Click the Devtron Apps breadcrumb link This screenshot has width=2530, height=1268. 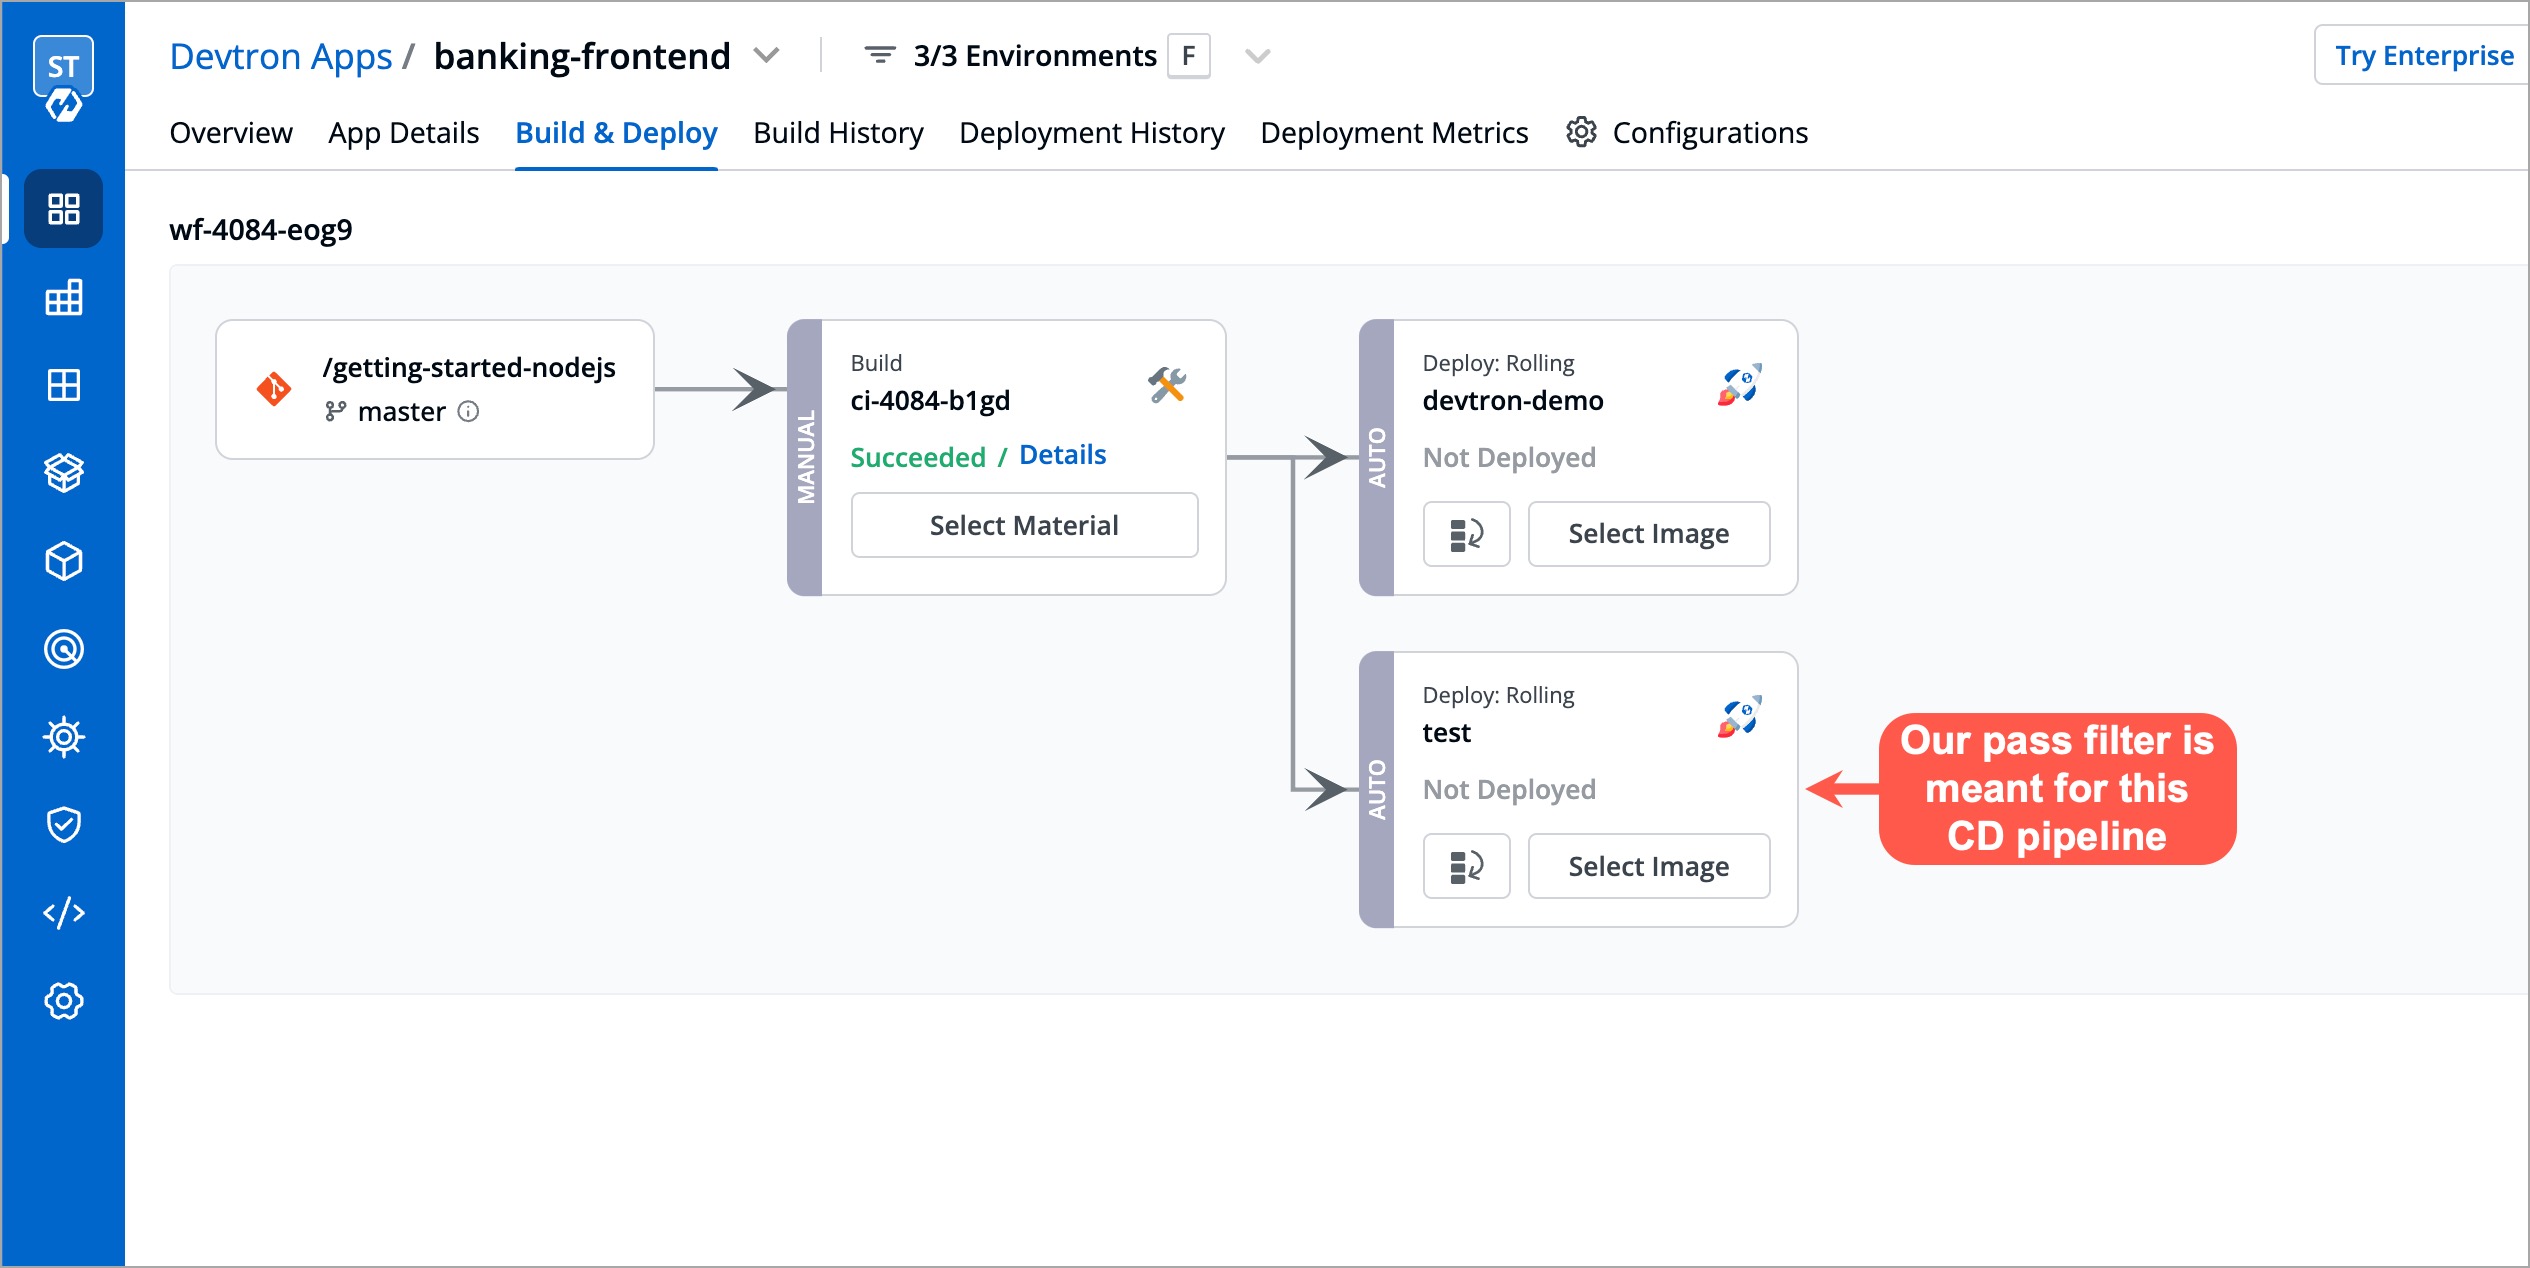point(281,56)
